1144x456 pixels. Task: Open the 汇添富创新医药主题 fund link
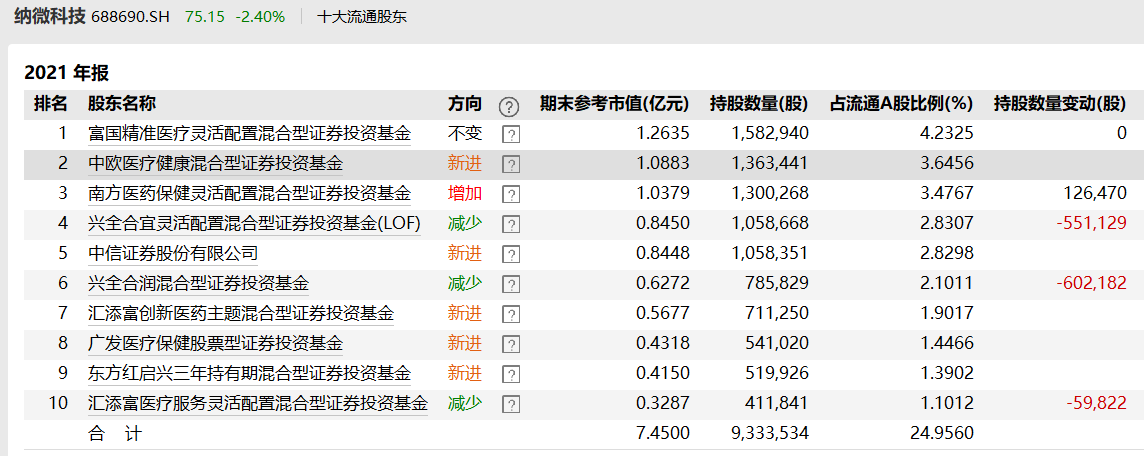[241, 313]
